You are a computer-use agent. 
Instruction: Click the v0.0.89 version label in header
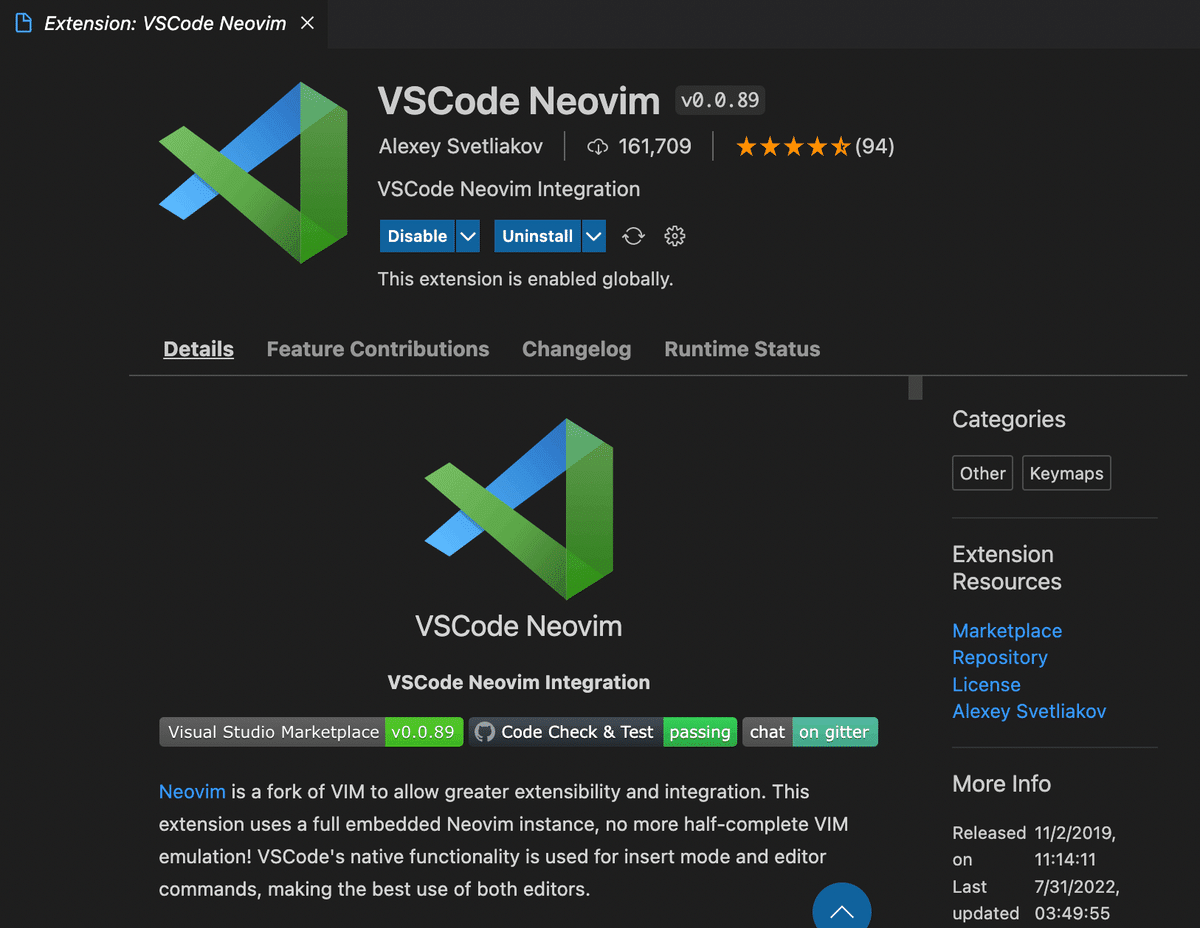click(720, 100)
